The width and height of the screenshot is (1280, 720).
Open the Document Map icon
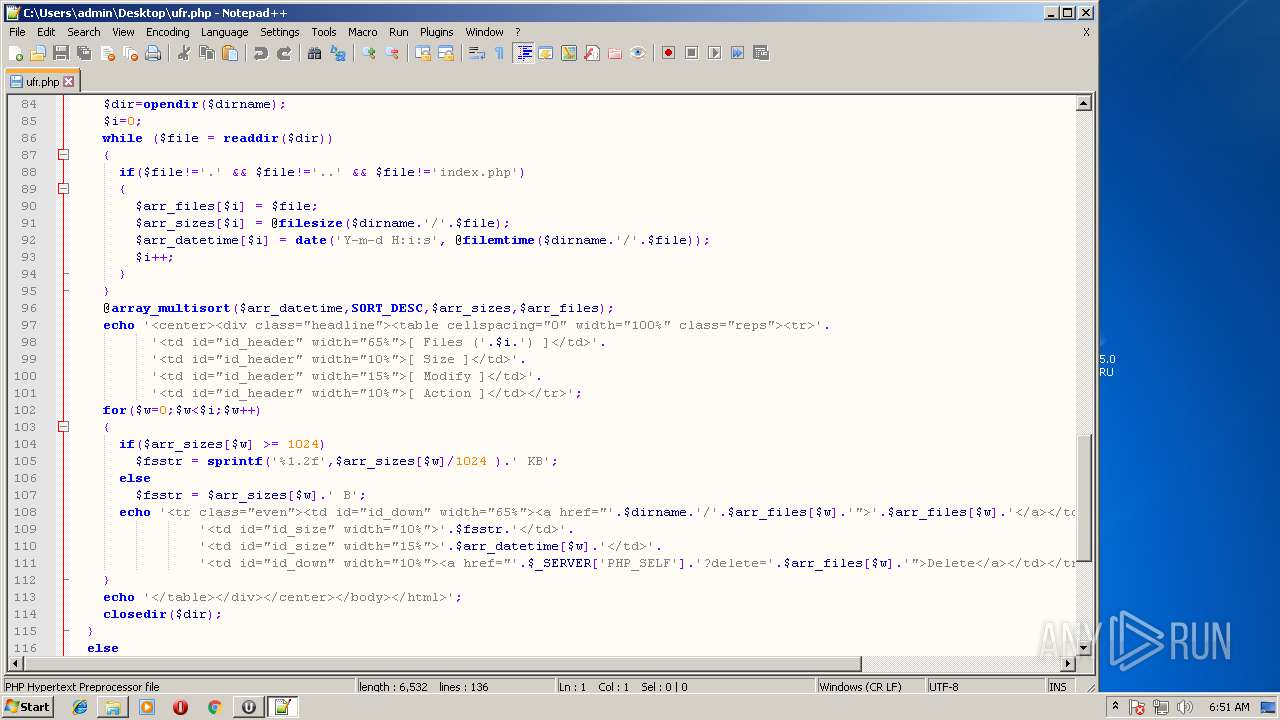pyautogui.click(x=569, y=53)
